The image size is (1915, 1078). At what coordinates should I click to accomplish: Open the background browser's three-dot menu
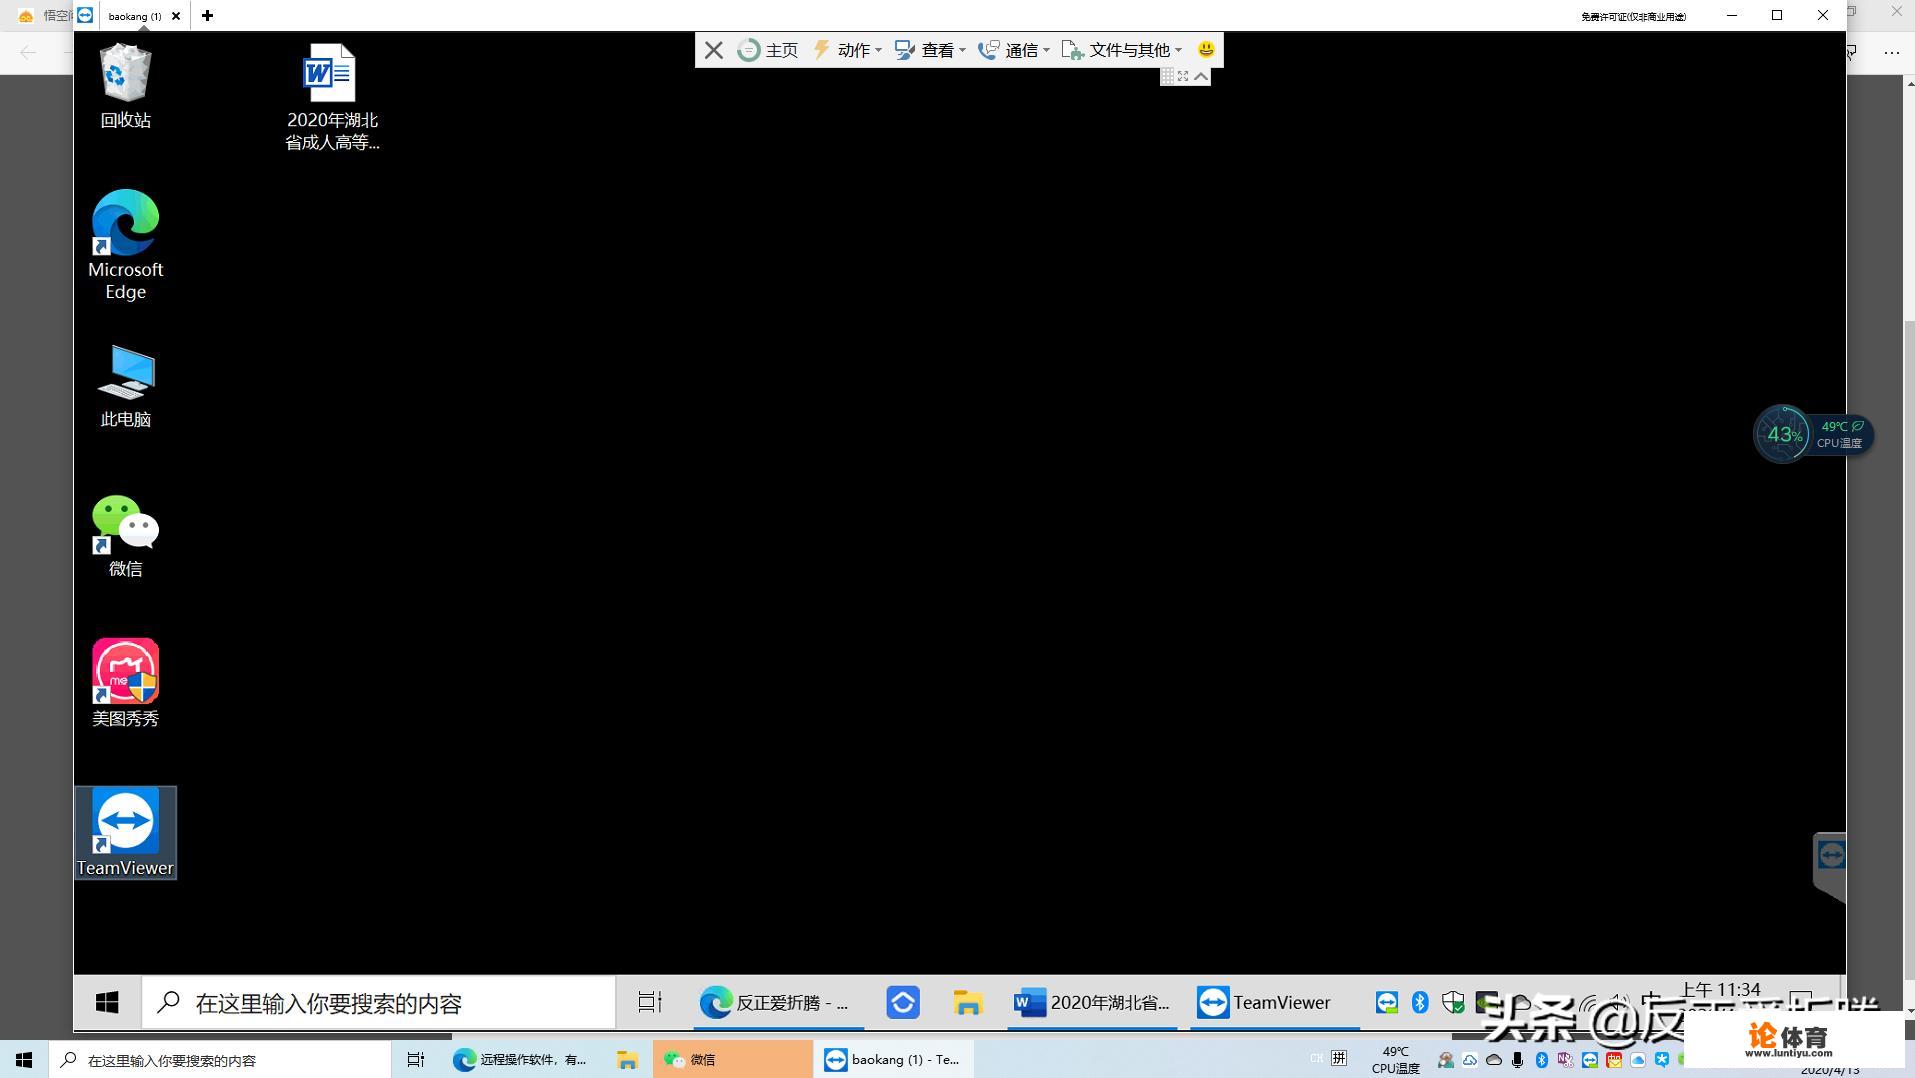click(x=1891, y=52)
